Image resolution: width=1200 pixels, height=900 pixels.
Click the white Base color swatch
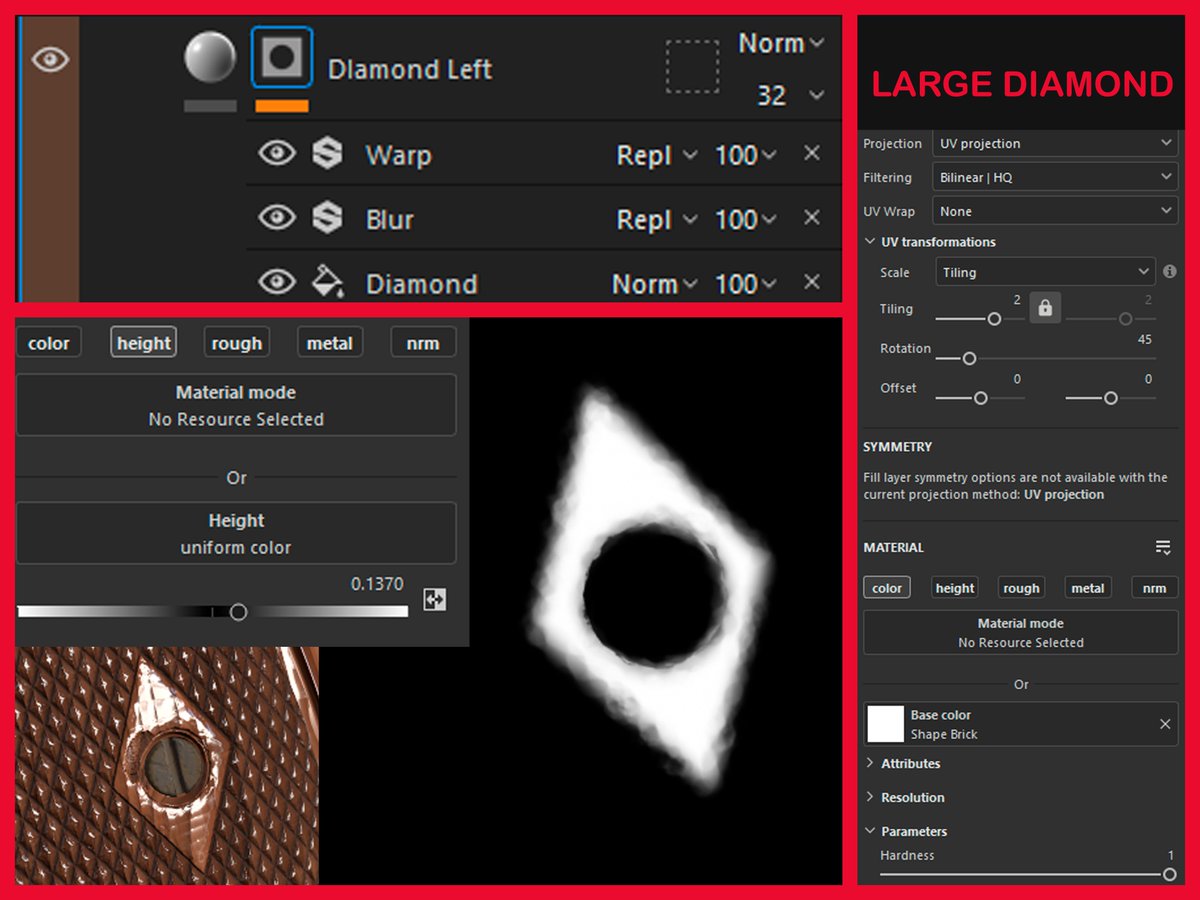coord(885,724)
